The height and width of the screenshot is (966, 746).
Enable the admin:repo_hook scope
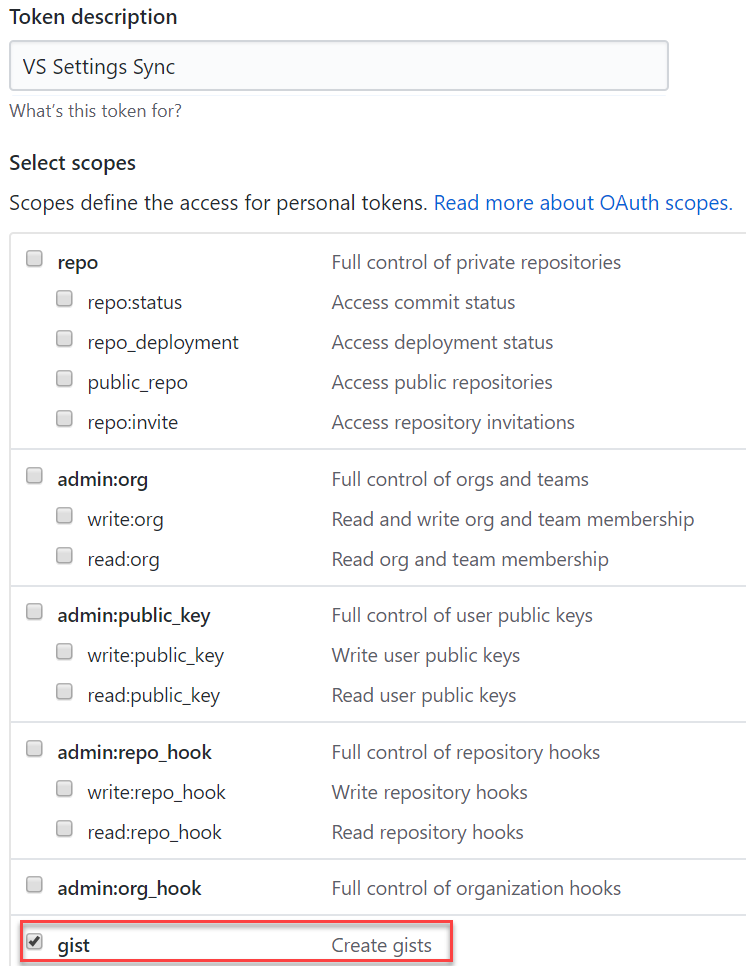pyautogui.click(x=34, y=749)
